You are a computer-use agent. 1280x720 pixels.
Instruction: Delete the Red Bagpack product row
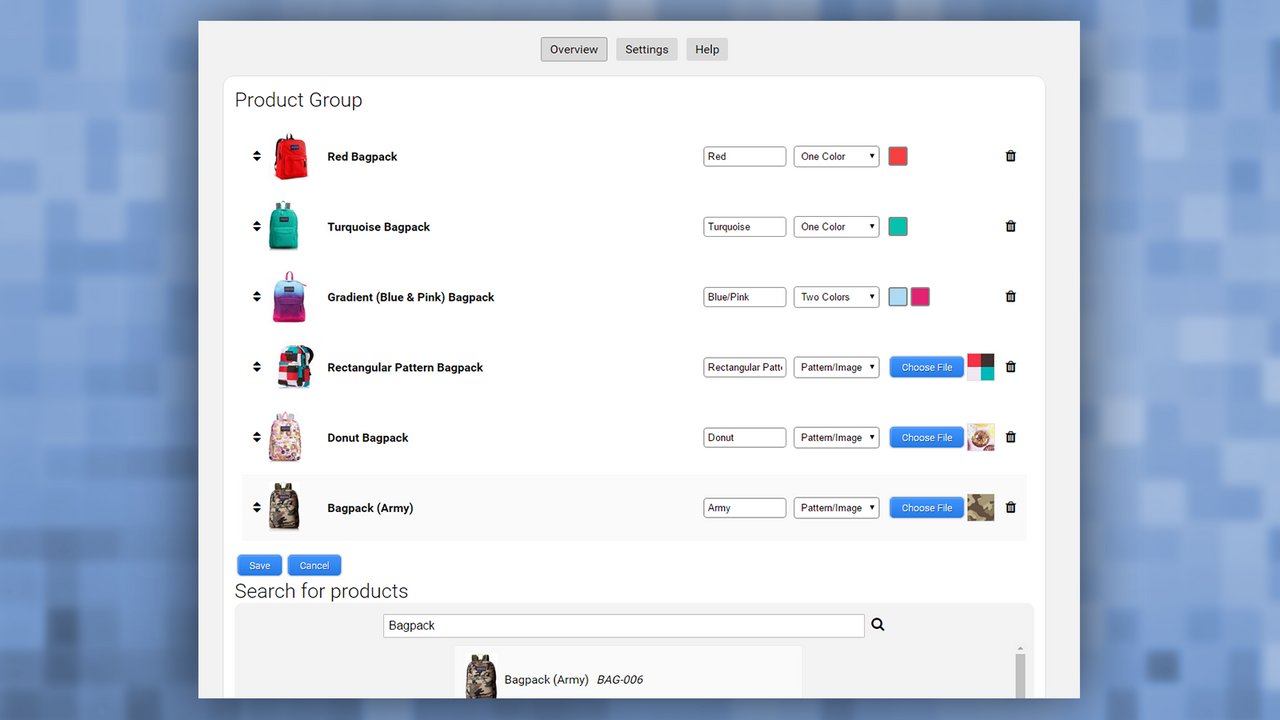tap(1010, 156)
